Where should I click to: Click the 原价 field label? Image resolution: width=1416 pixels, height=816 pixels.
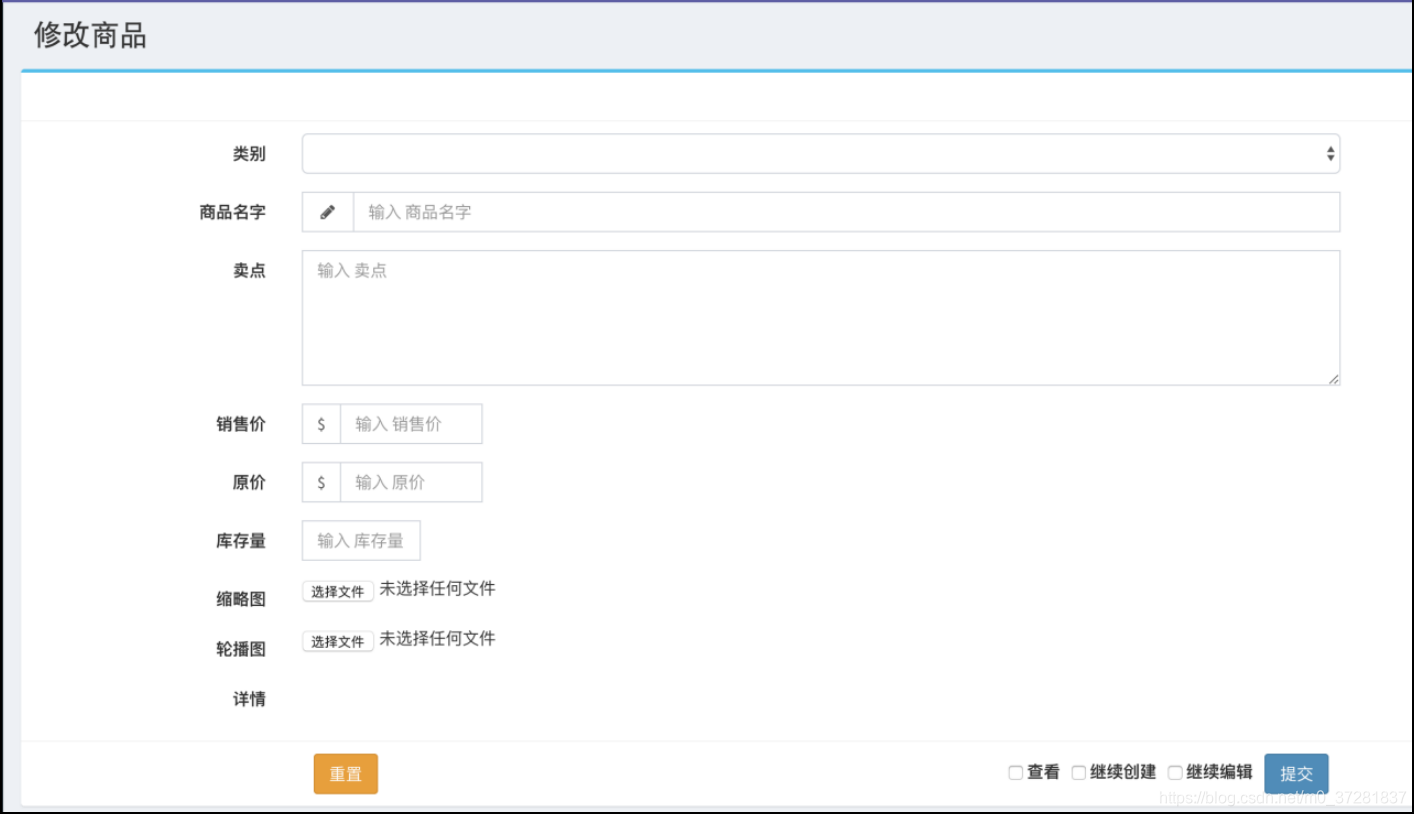249,482
